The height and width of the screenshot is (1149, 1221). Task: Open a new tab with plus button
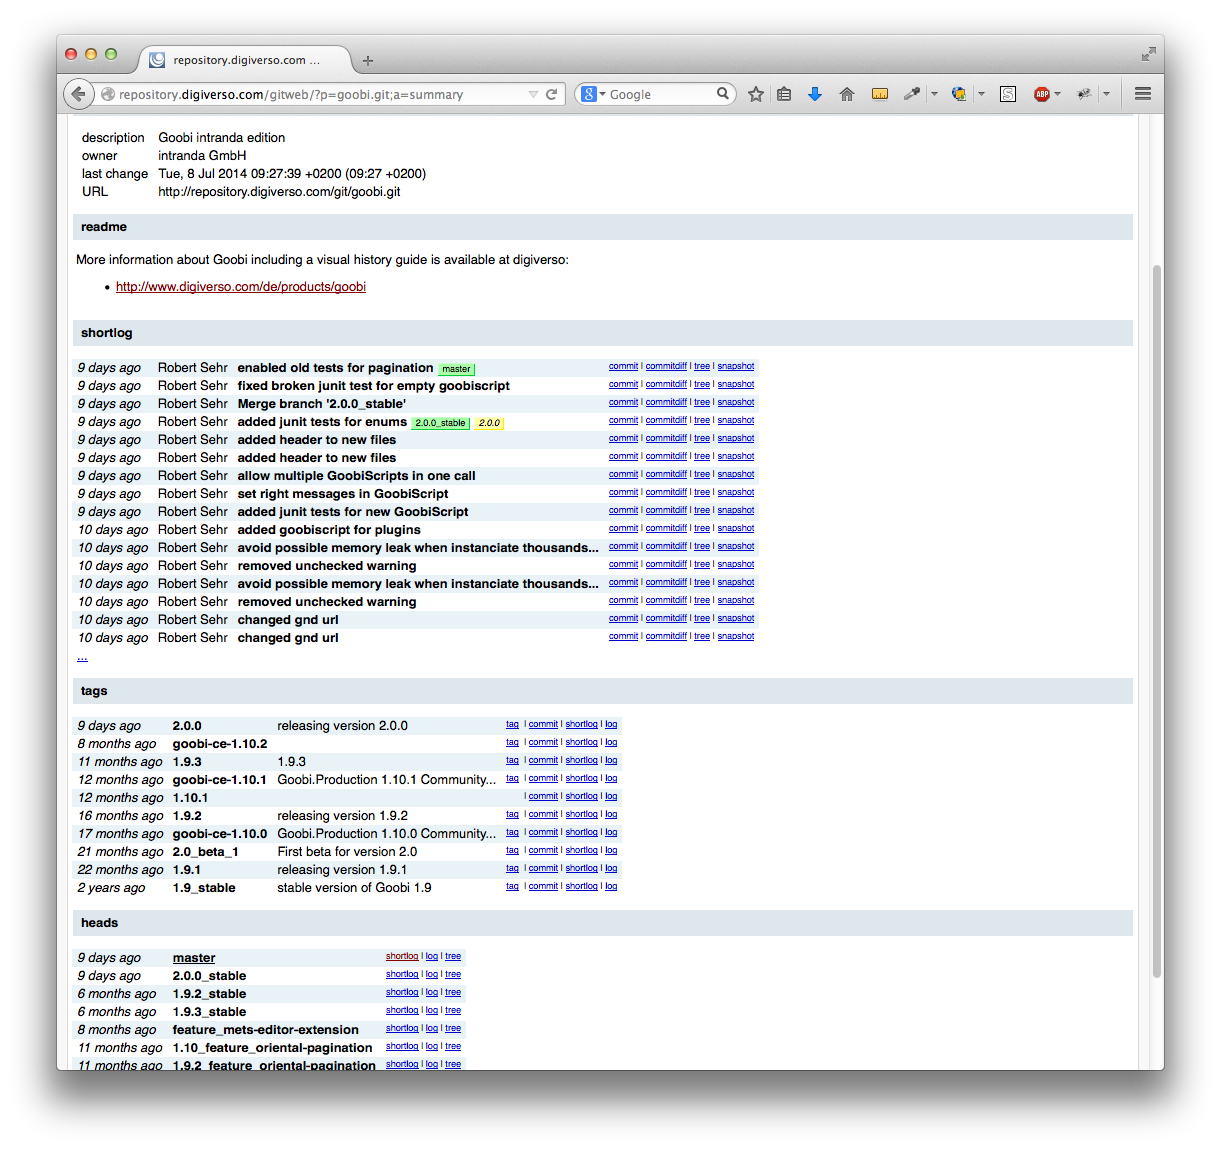tap(368, 61)
